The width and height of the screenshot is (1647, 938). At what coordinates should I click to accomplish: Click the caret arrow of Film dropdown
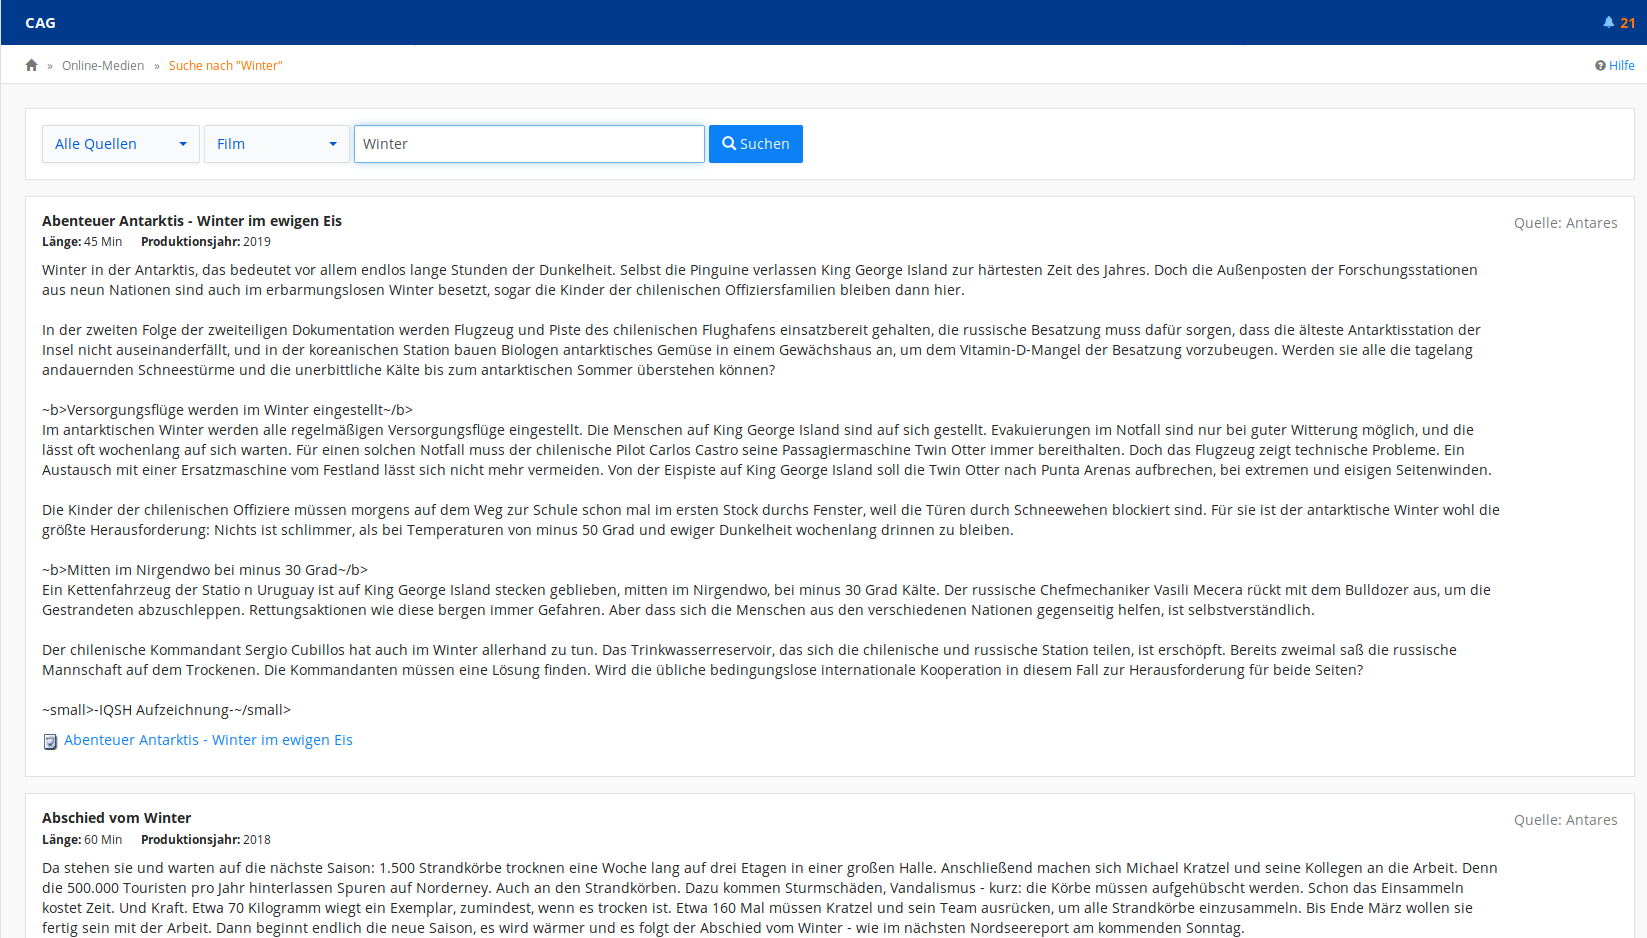click(x=333, y=144)
